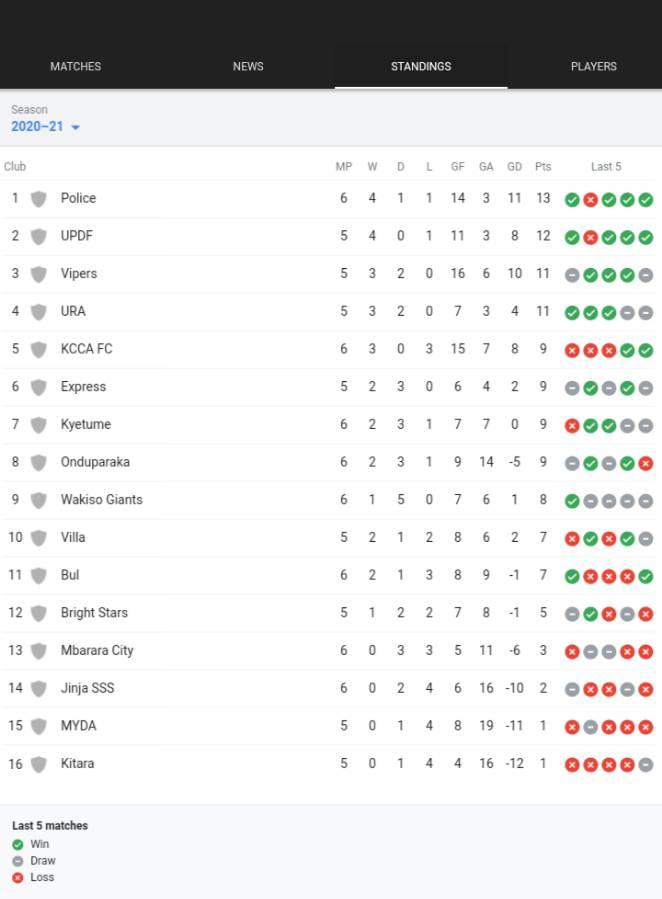
Task: Click the Pts column header
Action: 543,167
